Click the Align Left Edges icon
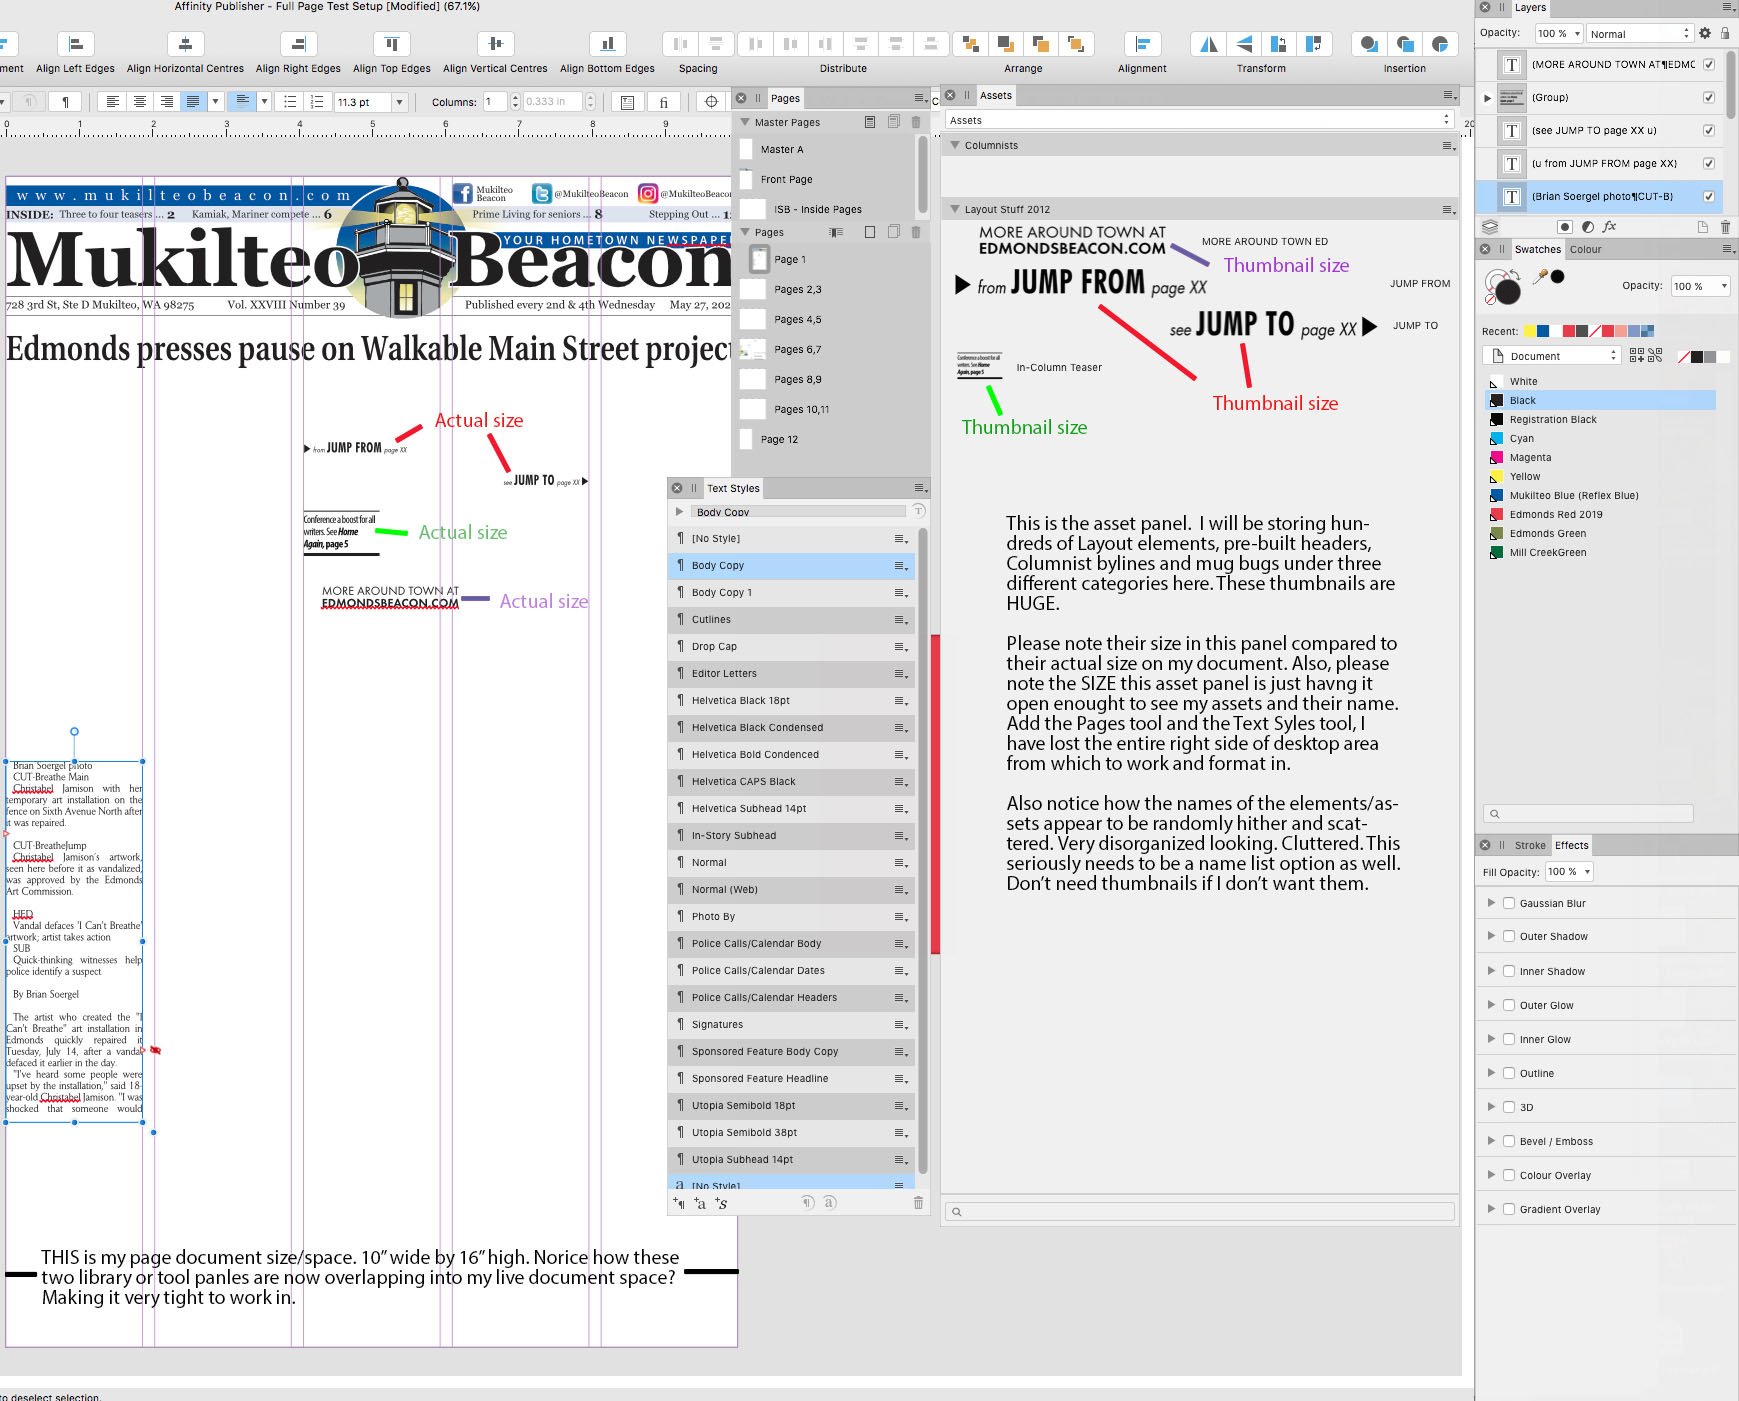This screenshot has width=1739, height=1401. pos(75,44)
